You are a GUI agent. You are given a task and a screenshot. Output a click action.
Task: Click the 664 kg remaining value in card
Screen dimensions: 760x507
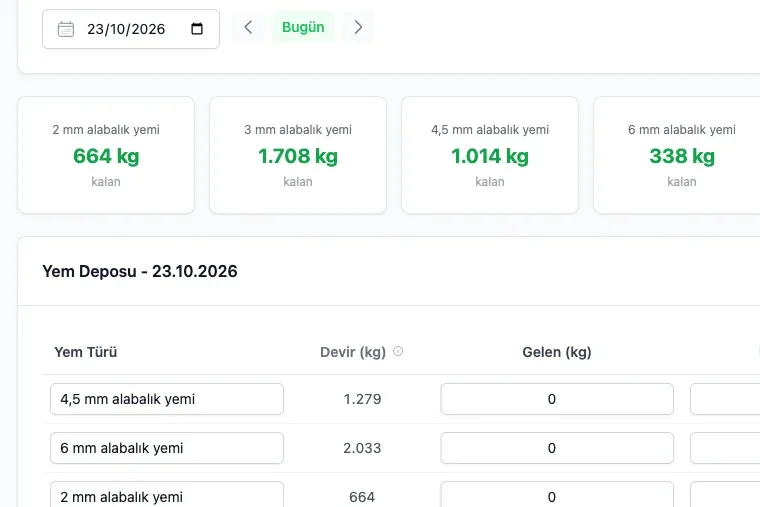point(106,156)
